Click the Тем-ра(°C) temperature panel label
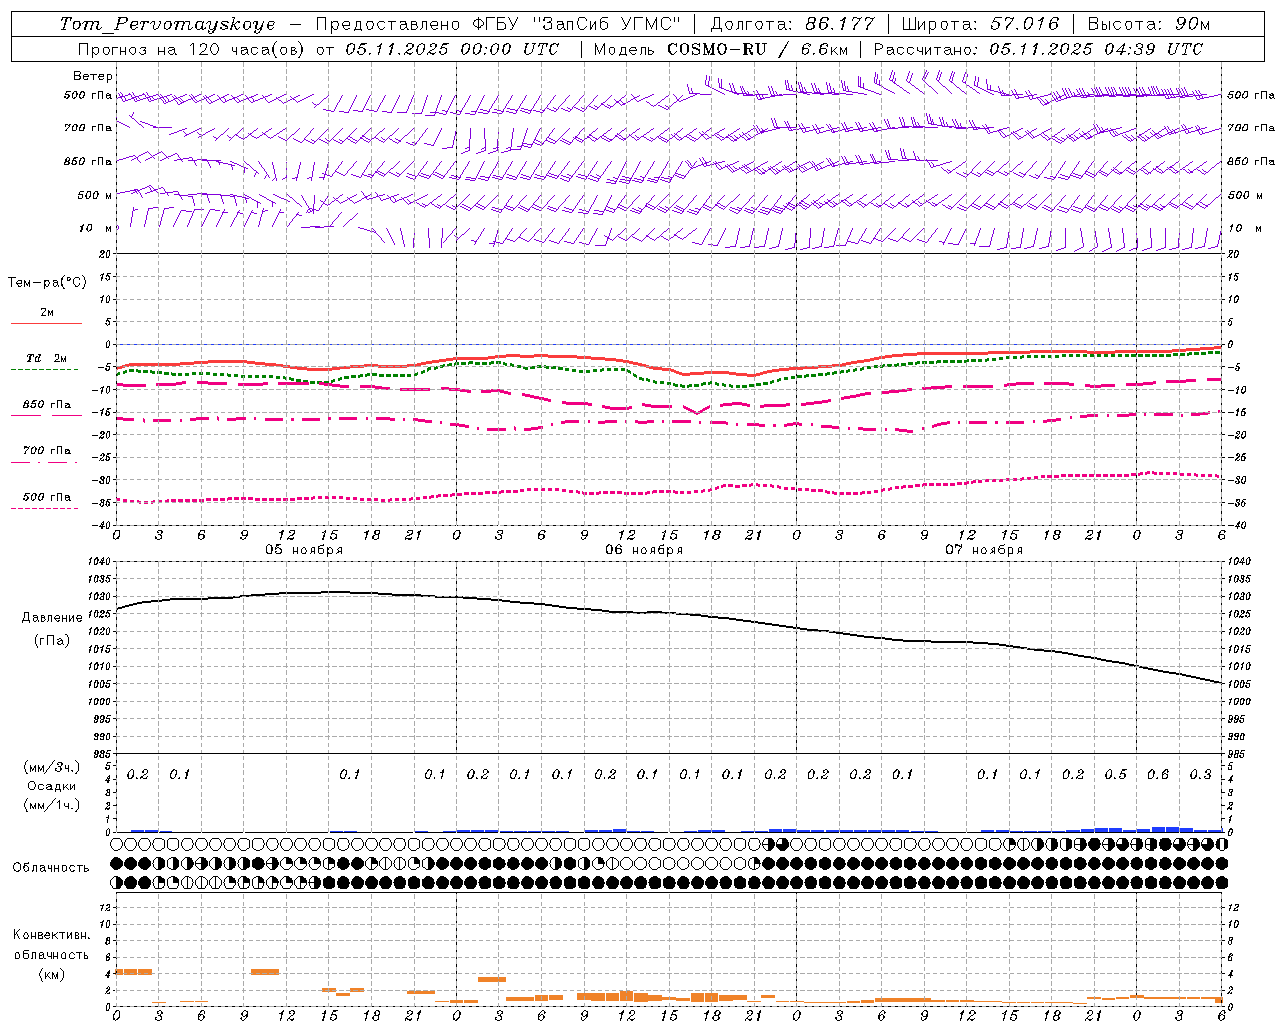The image size is (1280, 1024). tap(47, 283)
